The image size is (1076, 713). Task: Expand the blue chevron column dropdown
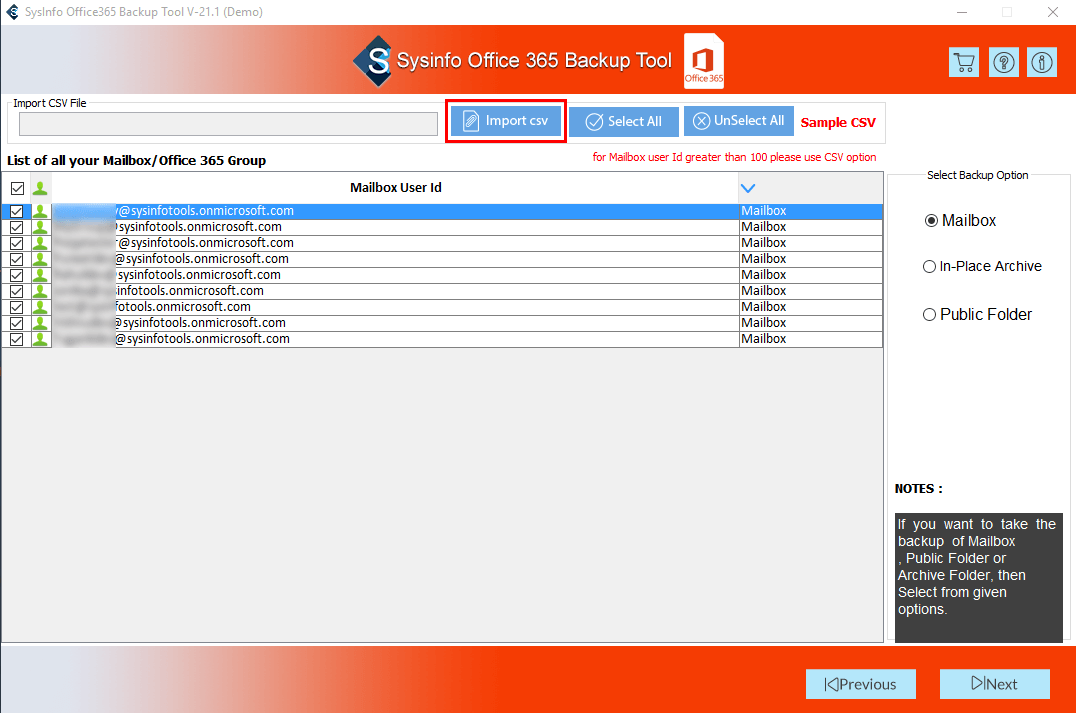point(747,188)
